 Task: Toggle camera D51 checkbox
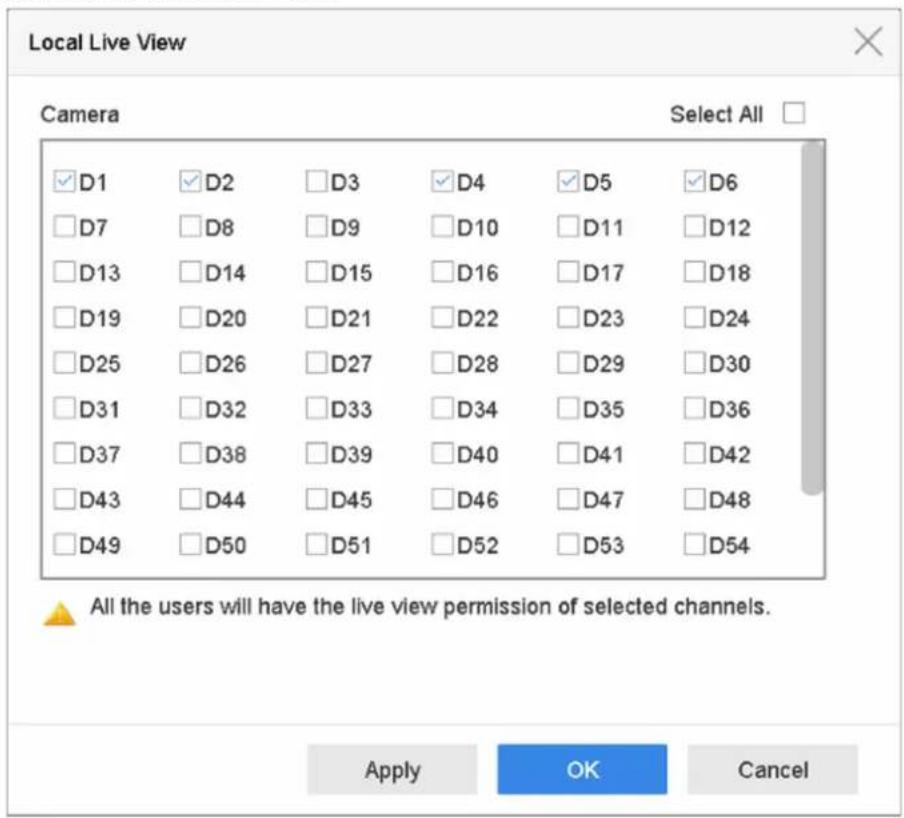[317, 544]
